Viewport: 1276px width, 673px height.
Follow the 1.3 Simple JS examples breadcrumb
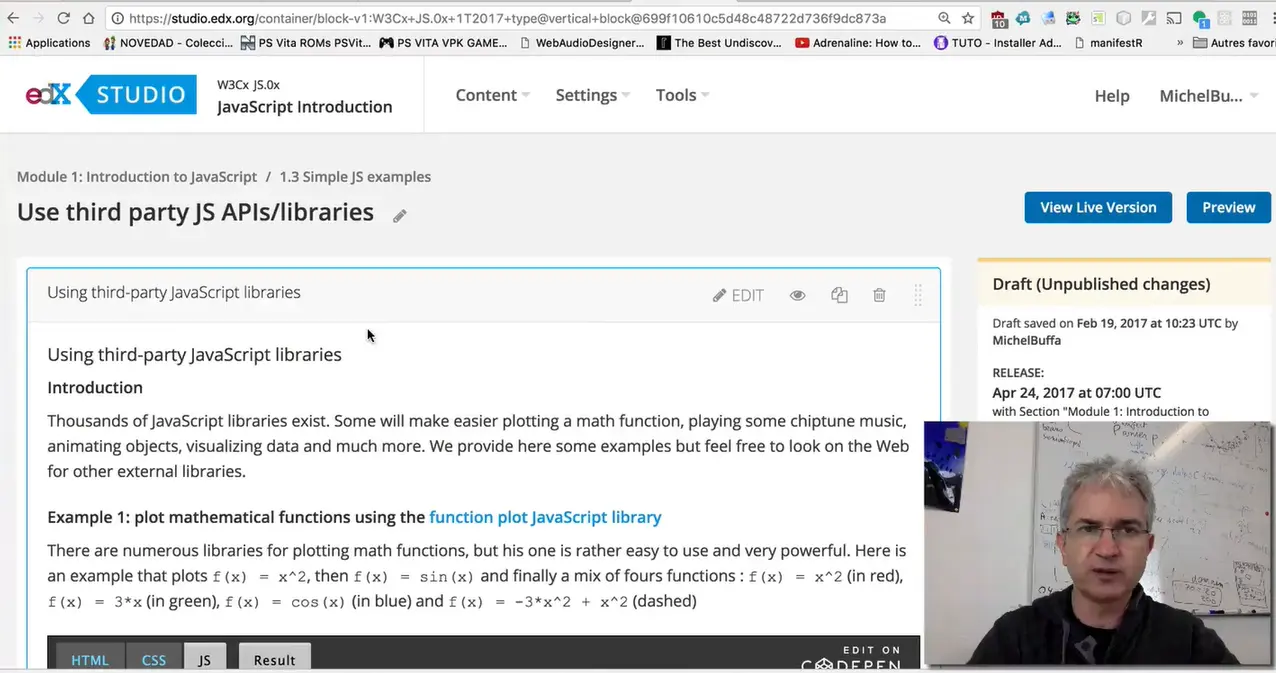(x=355, y=177)
